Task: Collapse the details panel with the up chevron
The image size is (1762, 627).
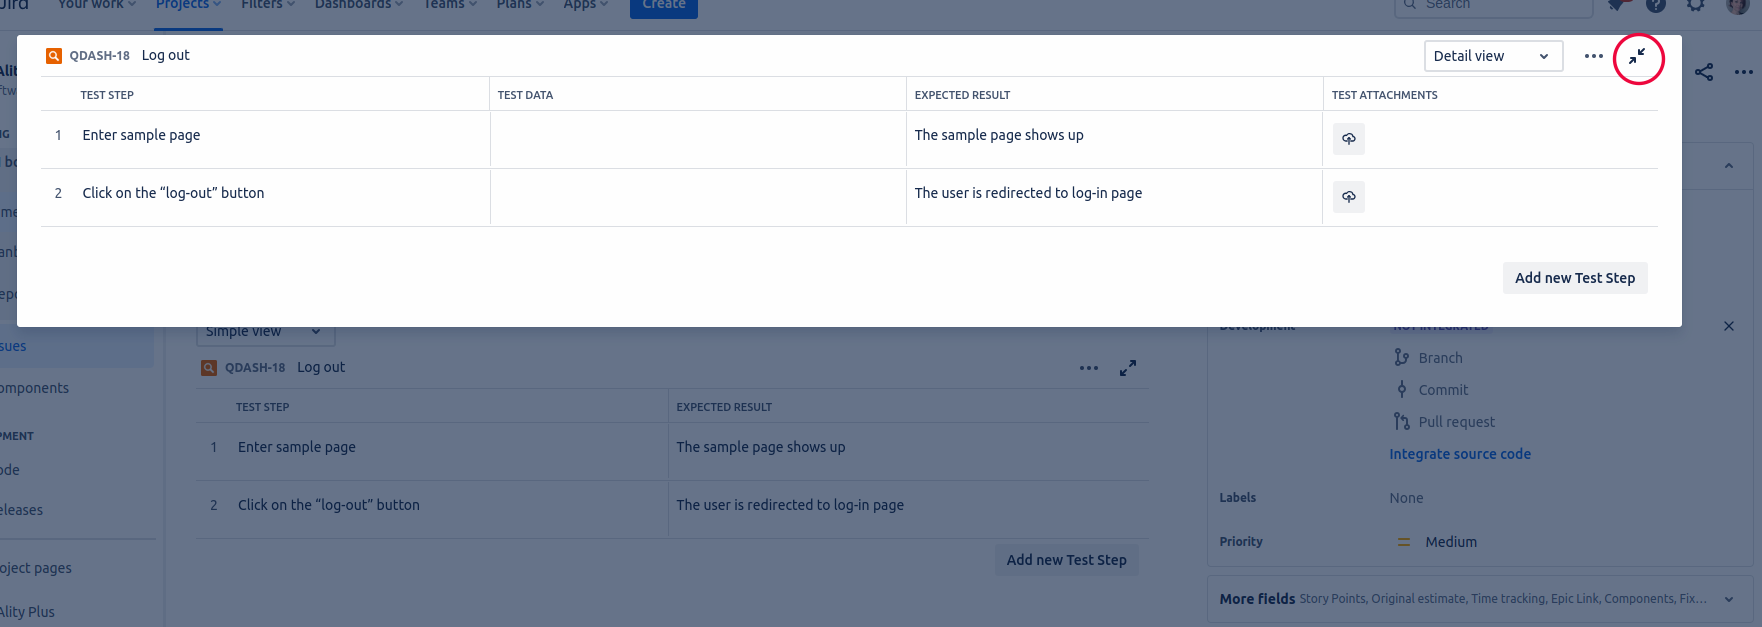Action: (1729, 166)
